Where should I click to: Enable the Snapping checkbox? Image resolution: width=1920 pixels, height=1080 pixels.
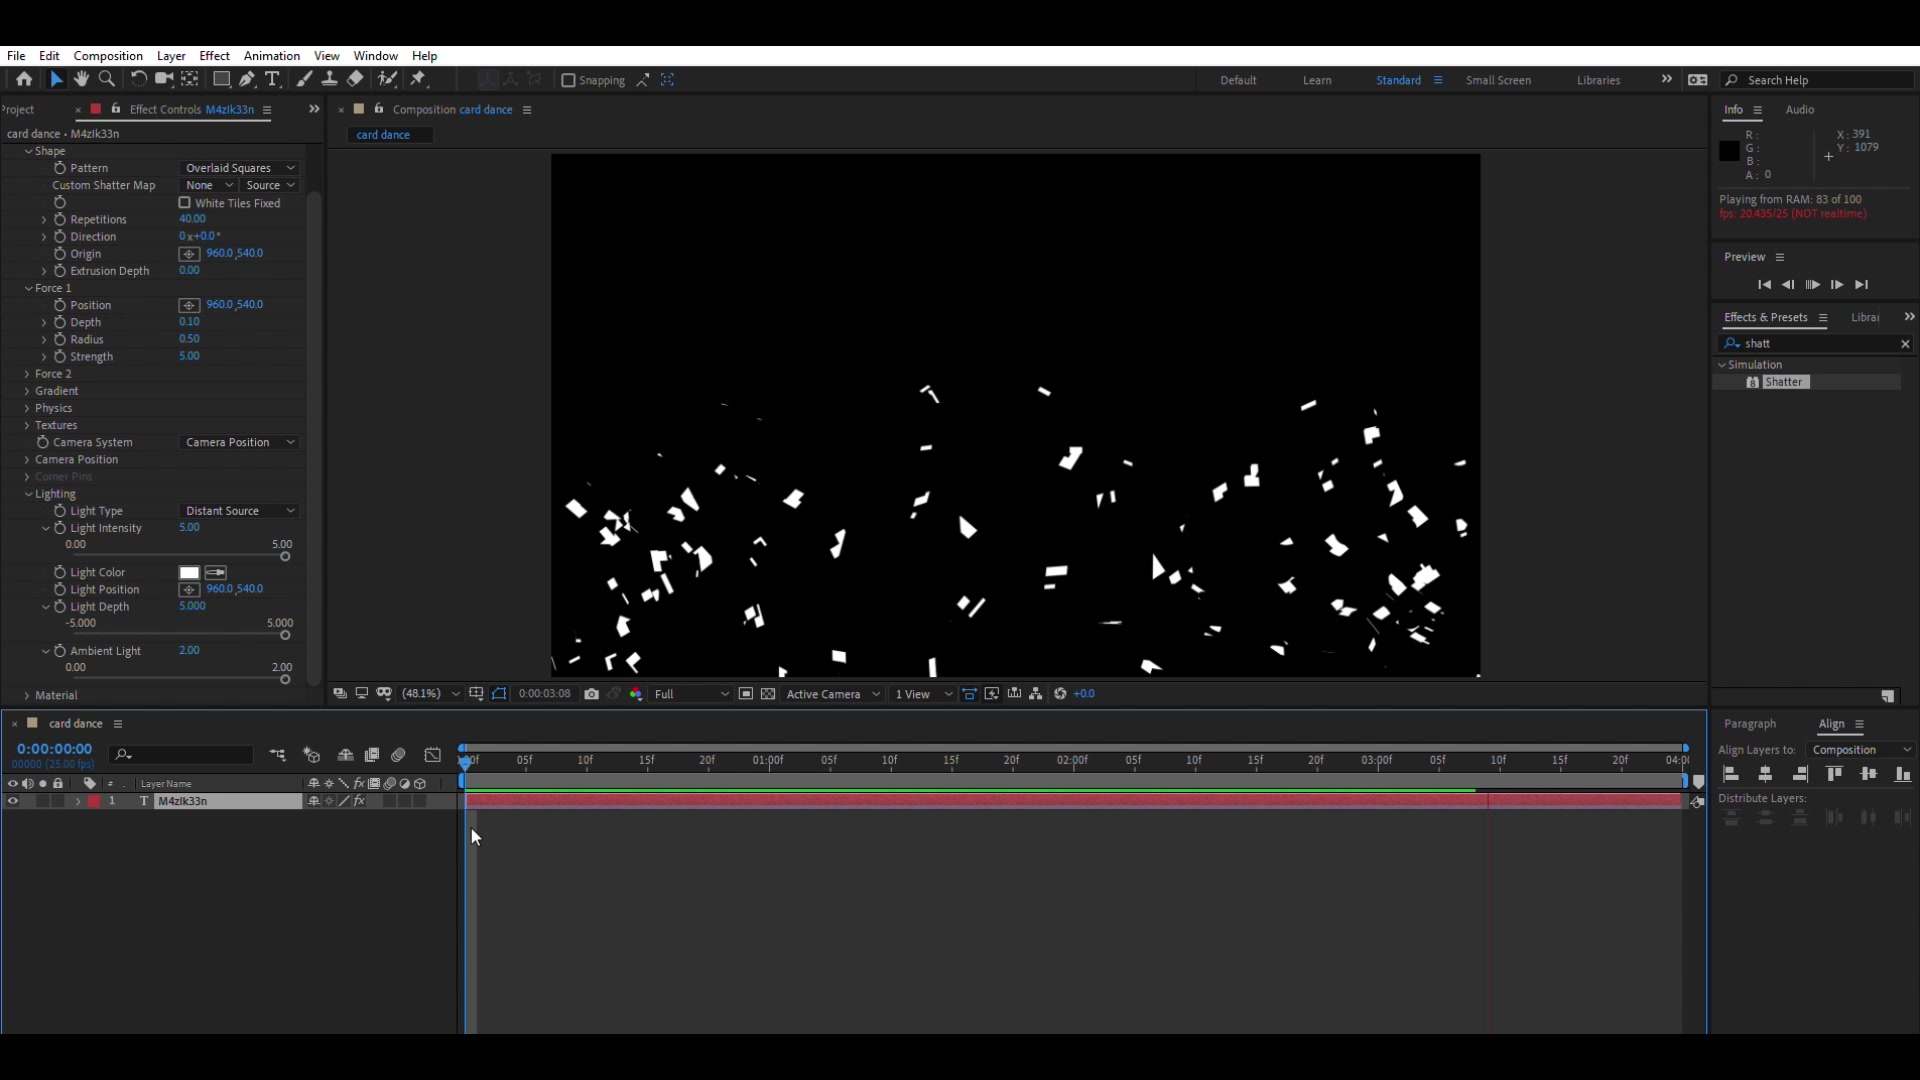(x=568, y=80)
